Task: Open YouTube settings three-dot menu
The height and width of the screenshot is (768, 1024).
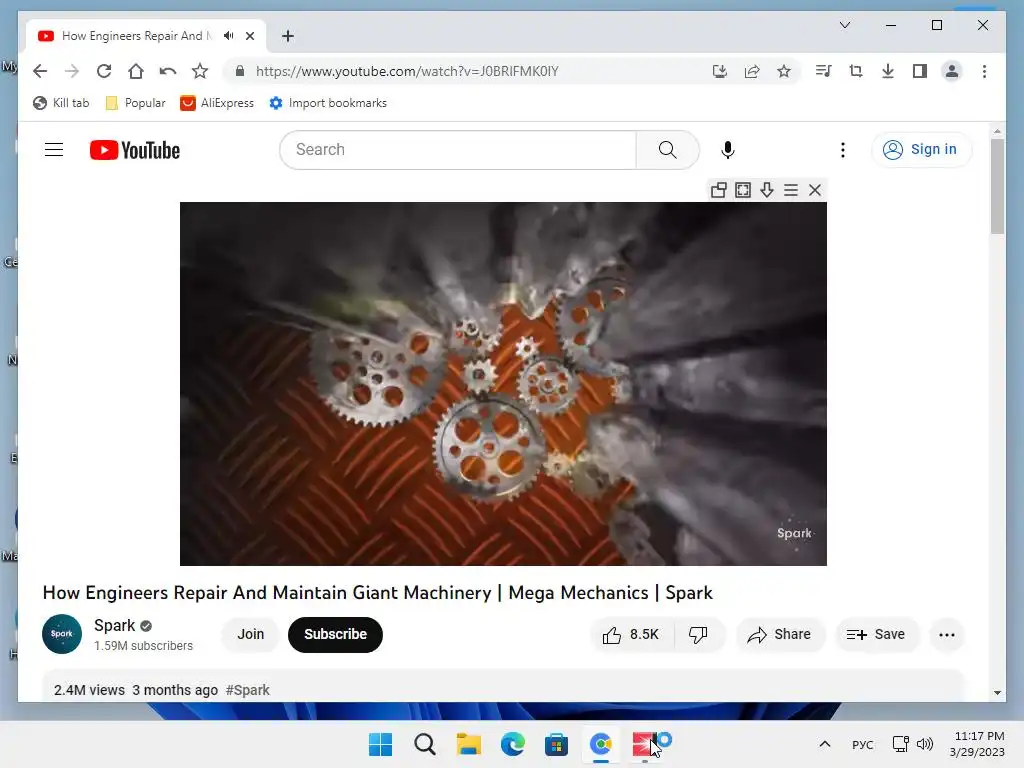Action: [842, 150]
